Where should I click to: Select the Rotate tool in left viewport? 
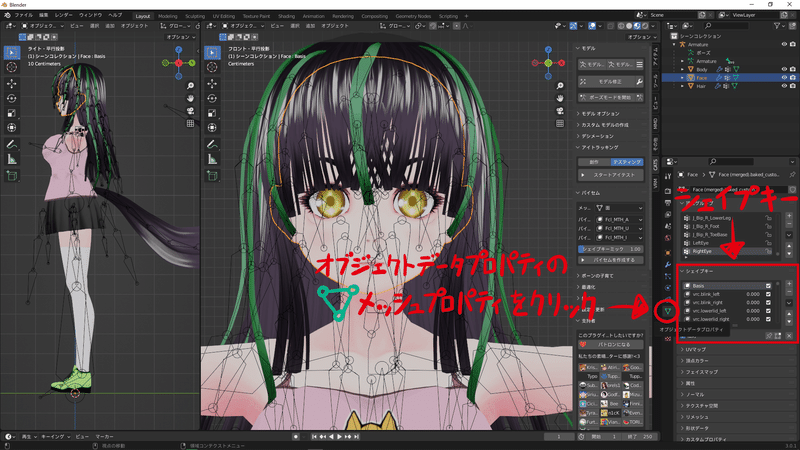click(x=12, y=98)
